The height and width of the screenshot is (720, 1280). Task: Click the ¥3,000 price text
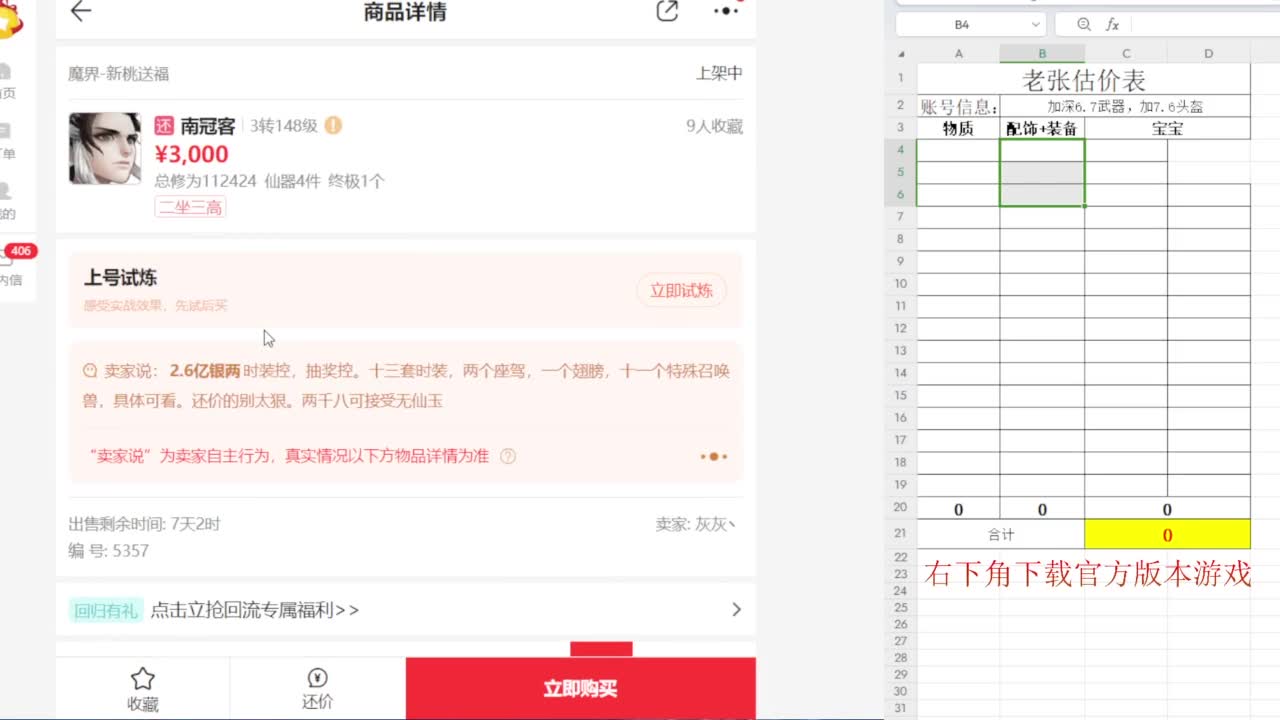pos(191,154)
